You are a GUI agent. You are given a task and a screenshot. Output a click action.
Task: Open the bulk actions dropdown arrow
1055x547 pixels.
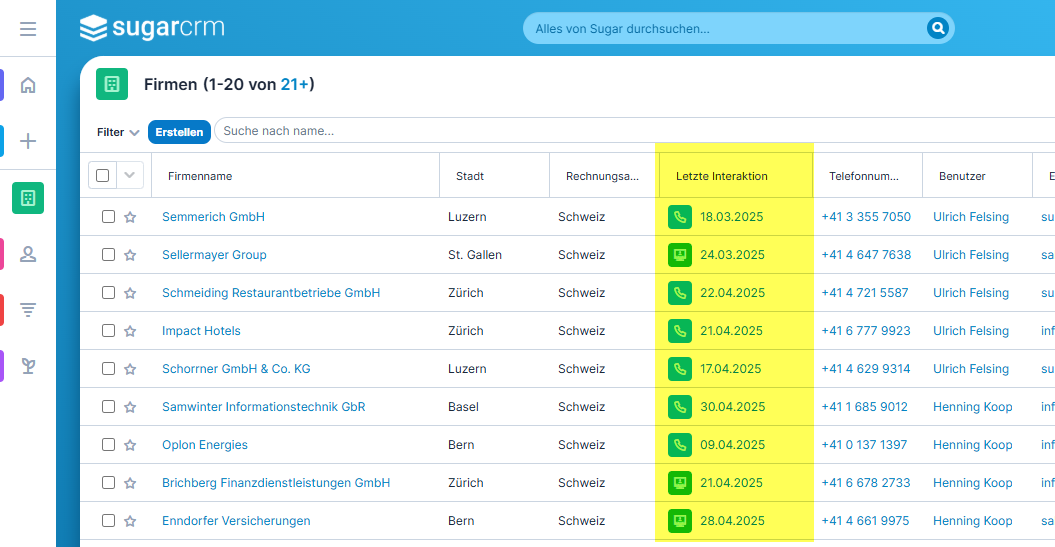pos(130,176)
